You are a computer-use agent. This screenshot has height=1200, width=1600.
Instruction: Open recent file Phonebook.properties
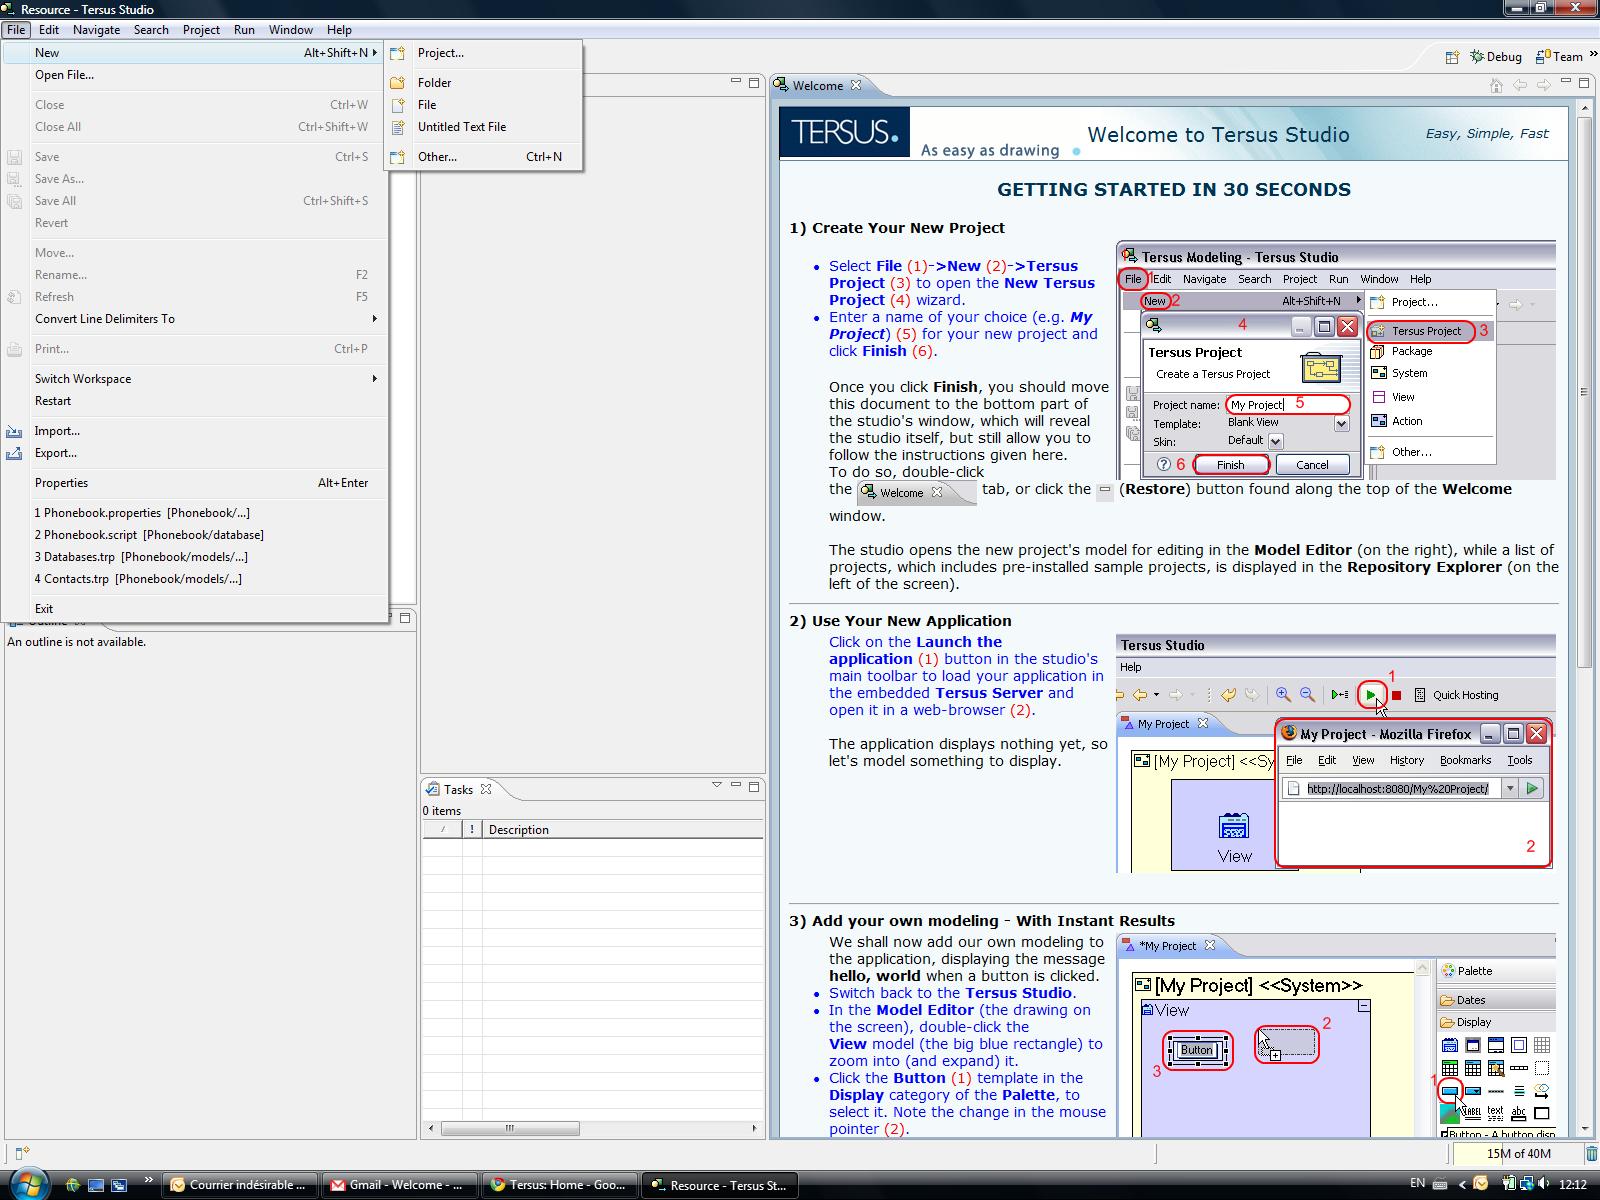142,513
